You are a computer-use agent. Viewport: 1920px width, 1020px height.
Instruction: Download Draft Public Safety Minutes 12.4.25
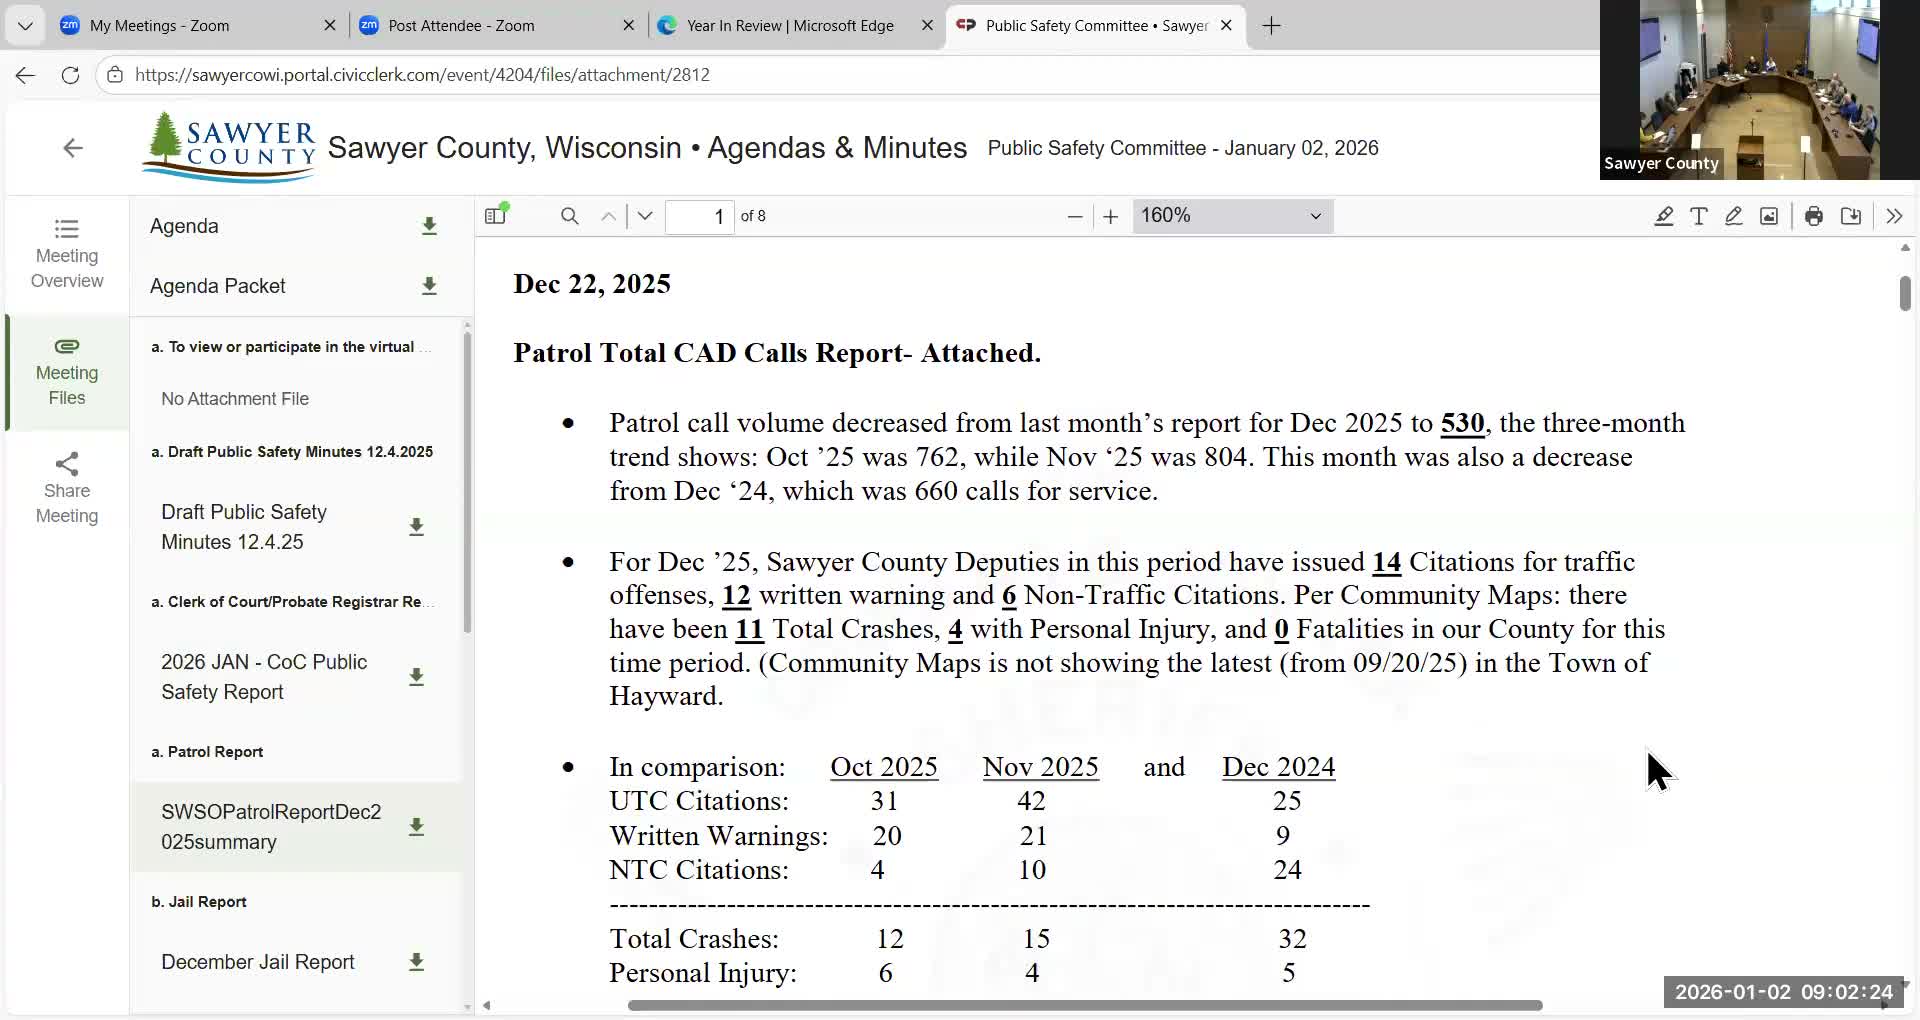click(x=416, y=527)
